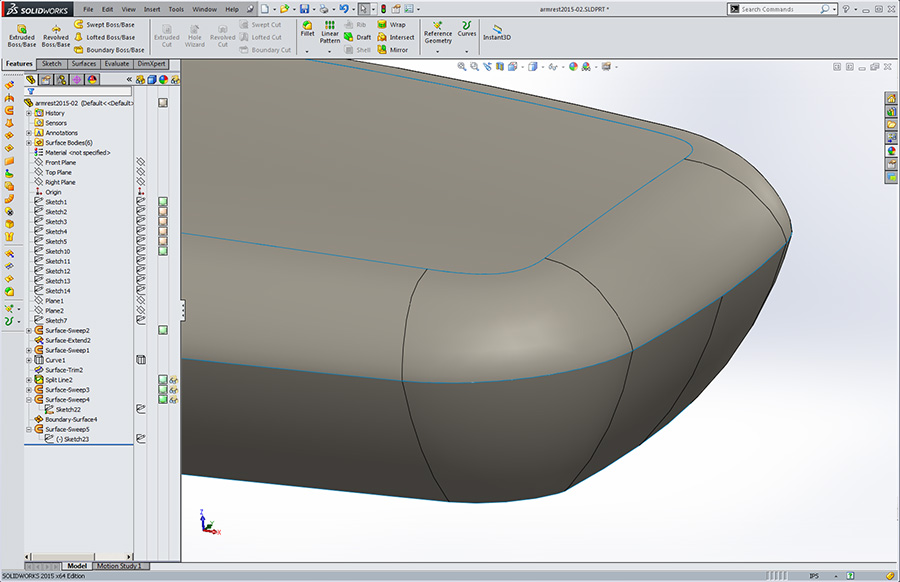Activate the Fillet feature icon
This screenshot has height=582, width=900.
tap(307, 27)
